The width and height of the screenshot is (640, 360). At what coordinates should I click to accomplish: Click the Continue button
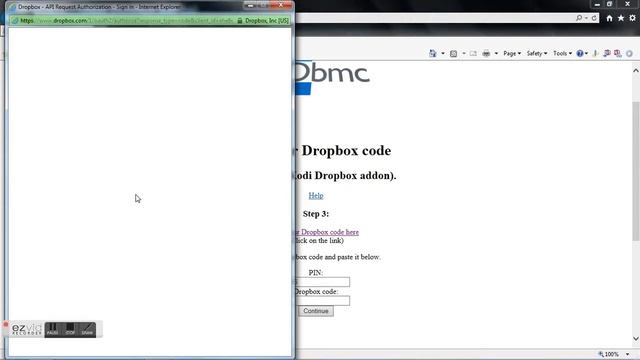(x=316, y=311)
